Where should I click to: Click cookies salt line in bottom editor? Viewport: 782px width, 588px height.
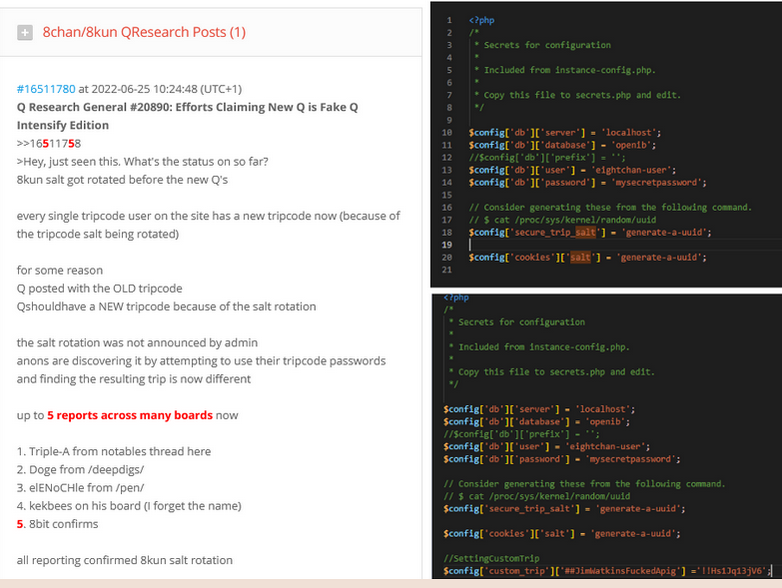[562, 534]
